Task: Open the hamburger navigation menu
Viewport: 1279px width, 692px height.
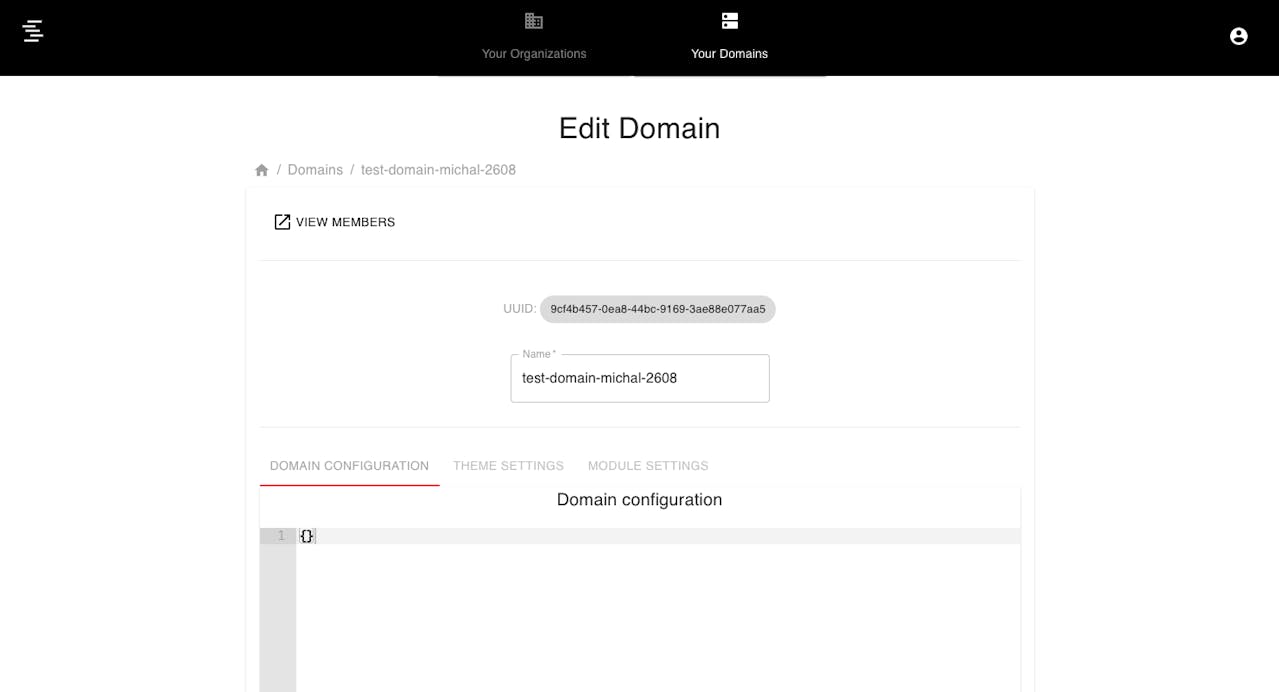Action: [x=33, y=31]
